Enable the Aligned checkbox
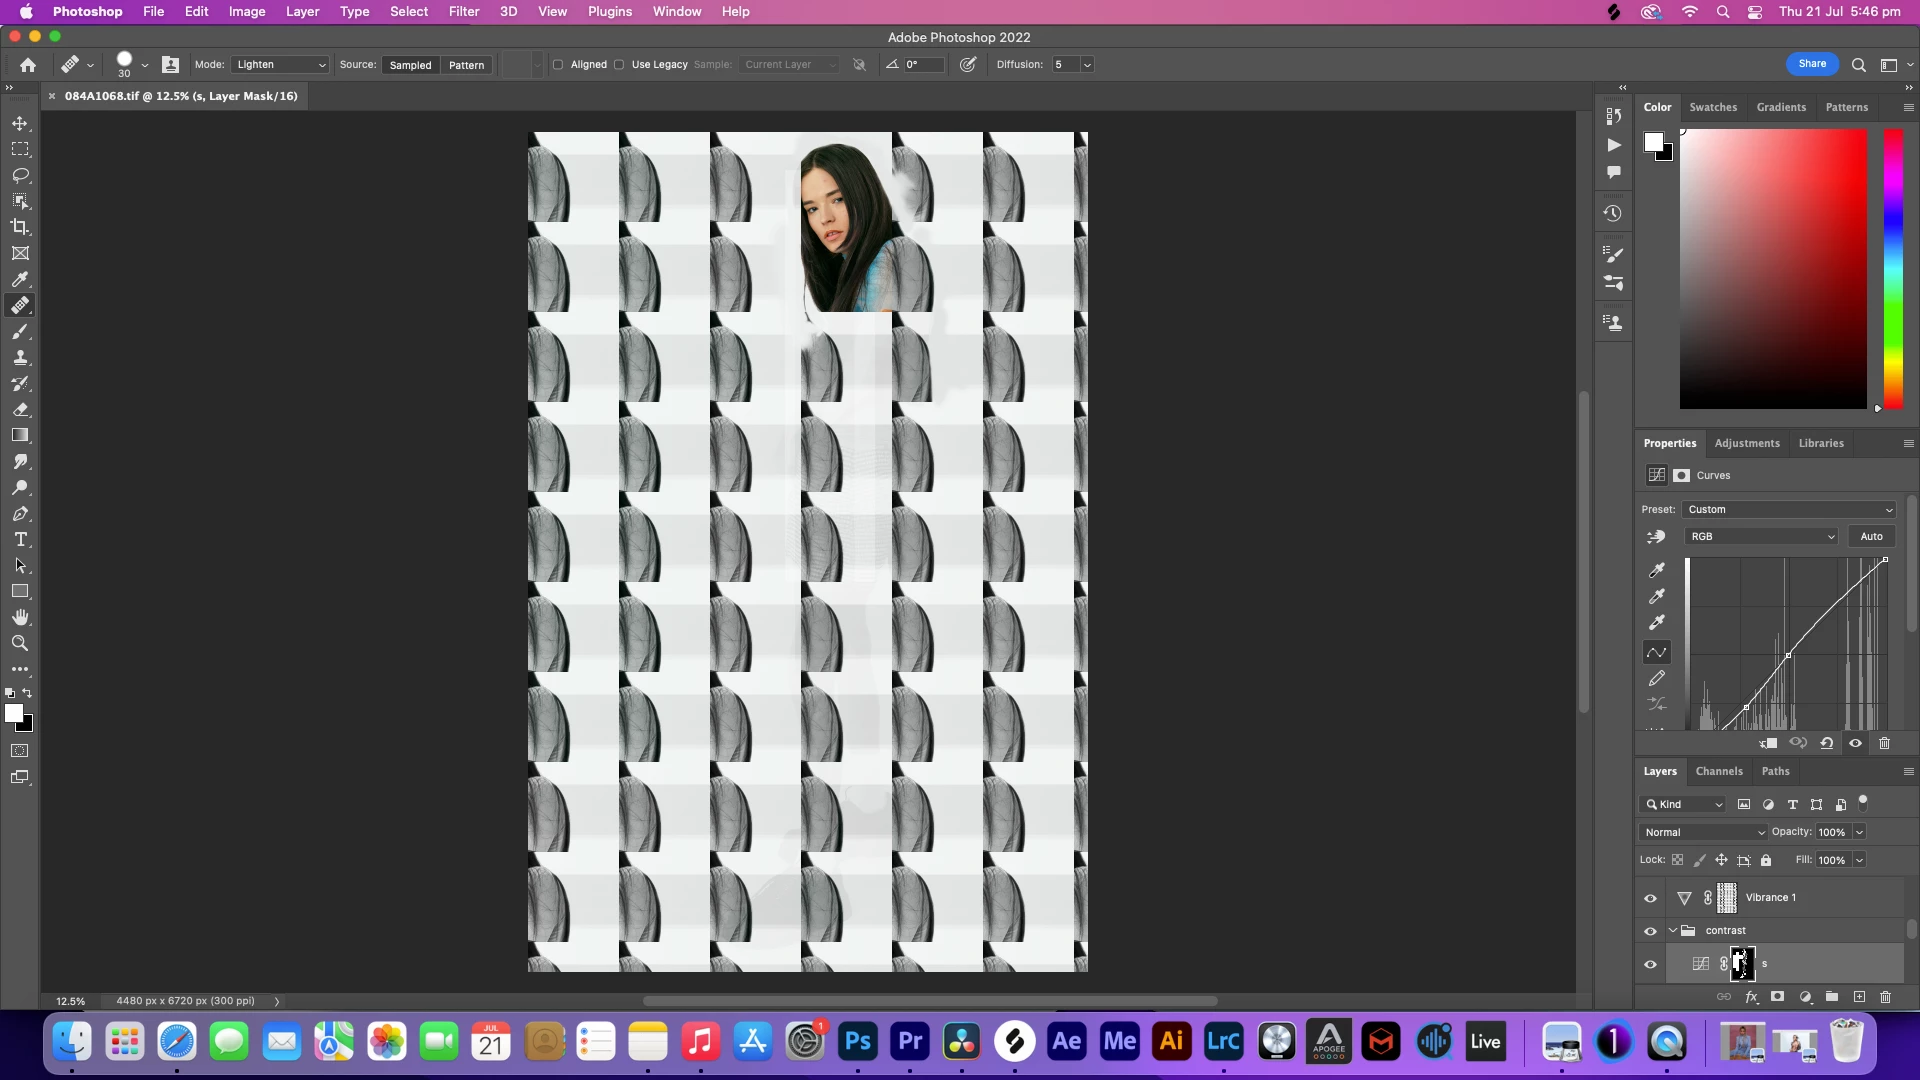The image size is (1920, 1080). (x=558, y=65)
